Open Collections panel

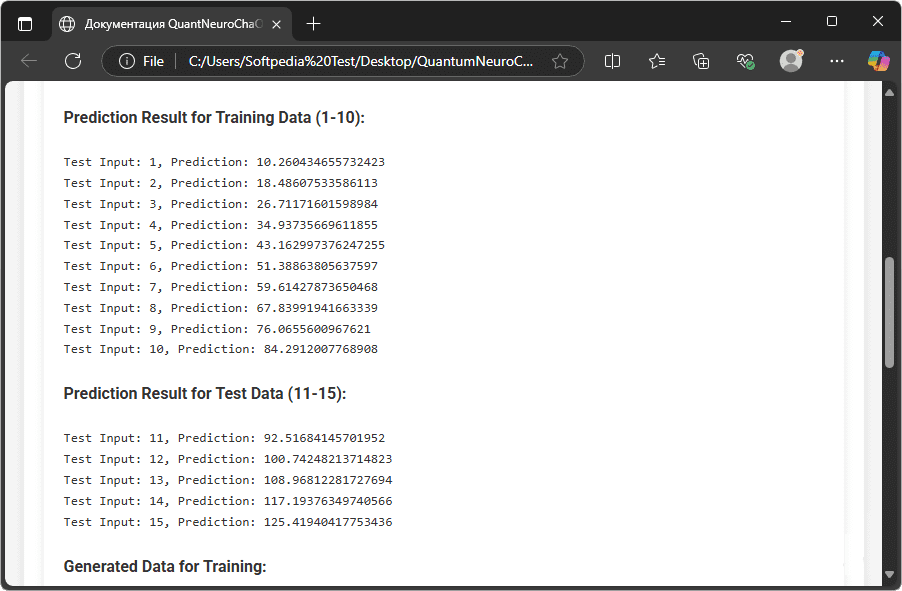click(701, 61)
